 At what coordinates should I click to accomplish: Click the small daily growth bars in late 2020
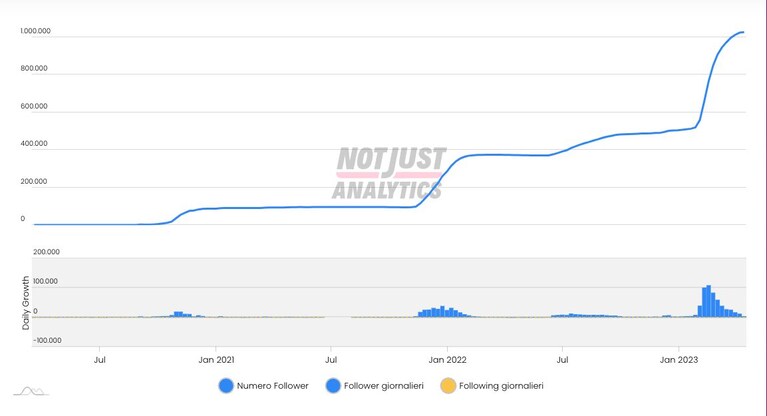click(181, 314)
